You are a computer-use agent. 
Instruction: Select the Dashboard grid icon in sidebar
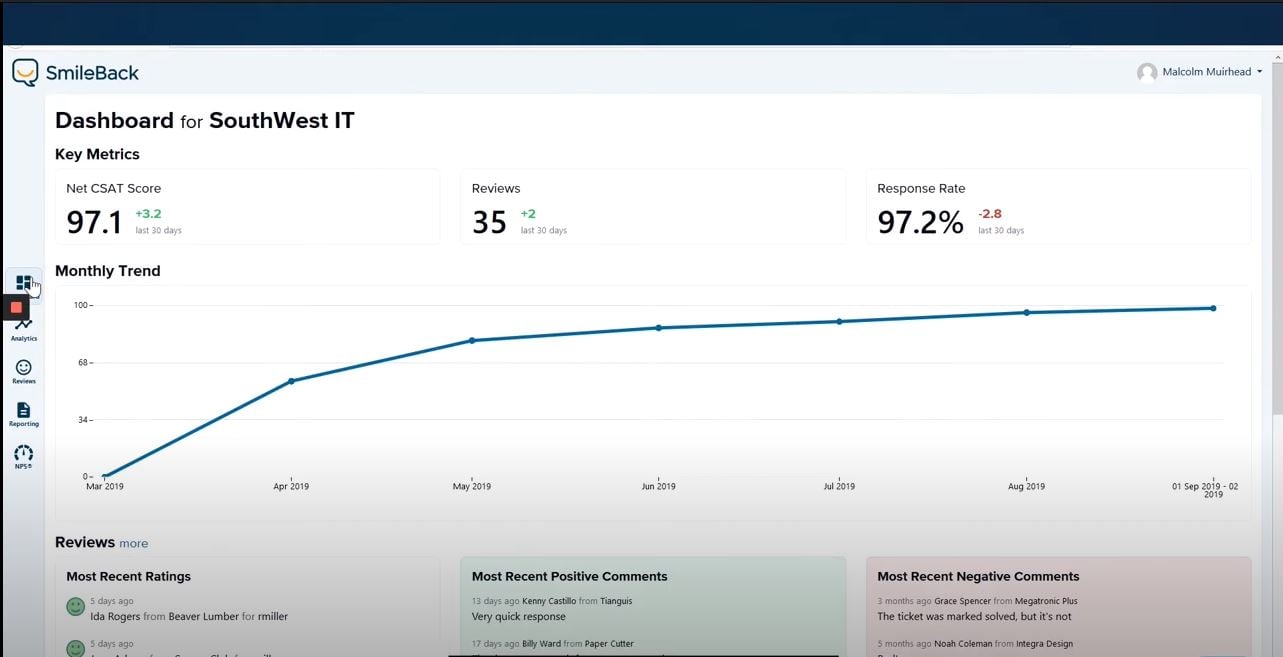pos(24,283)
